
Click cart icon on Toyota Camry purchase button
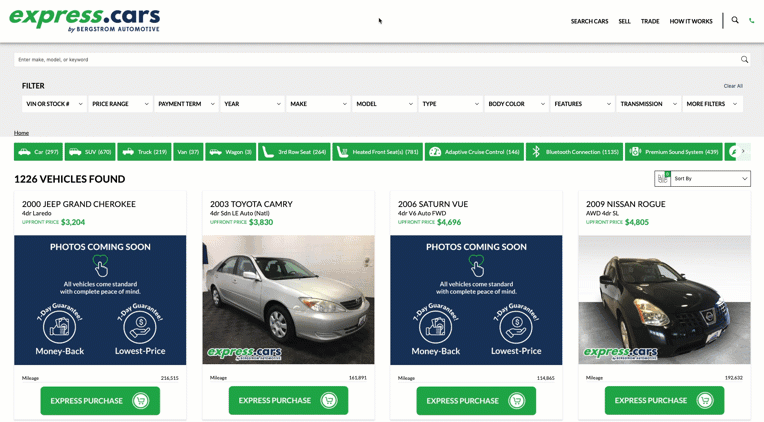tap(328, 401)
